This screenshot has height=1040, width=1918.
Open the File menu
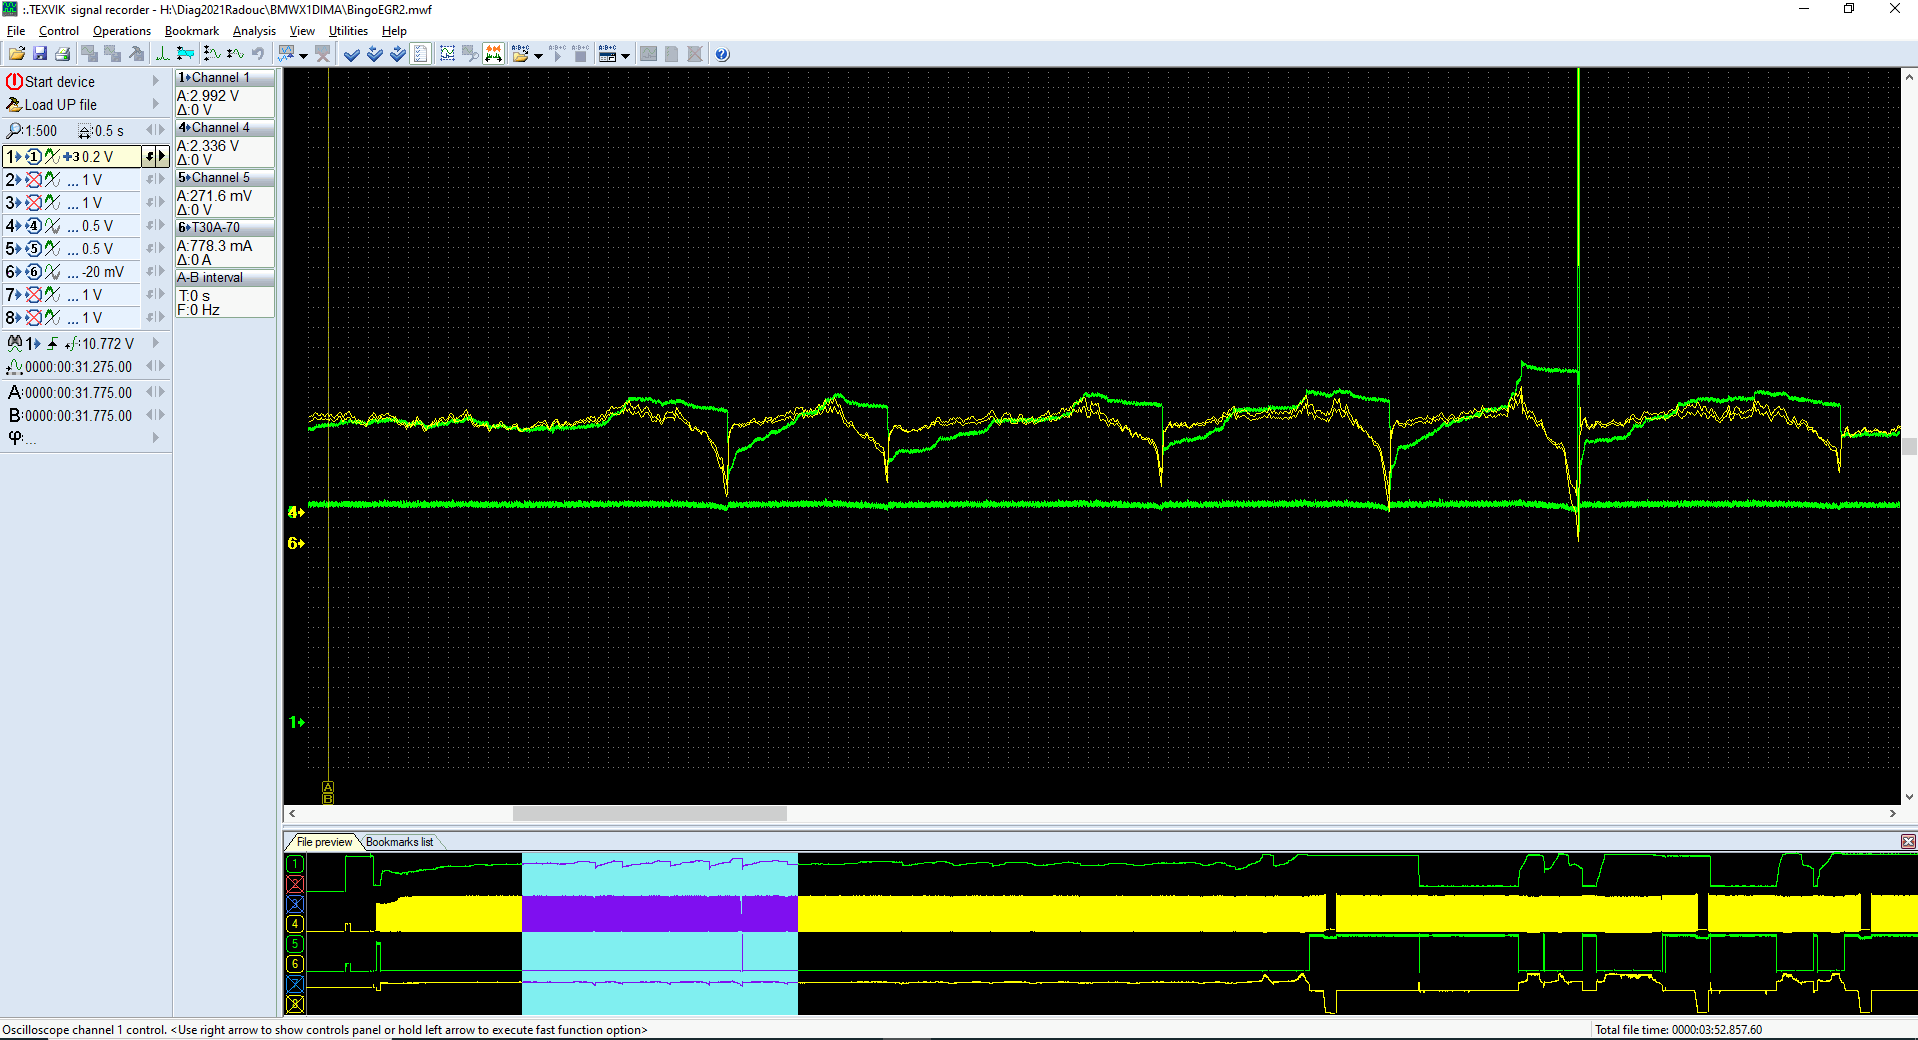(x=16, y=31)
